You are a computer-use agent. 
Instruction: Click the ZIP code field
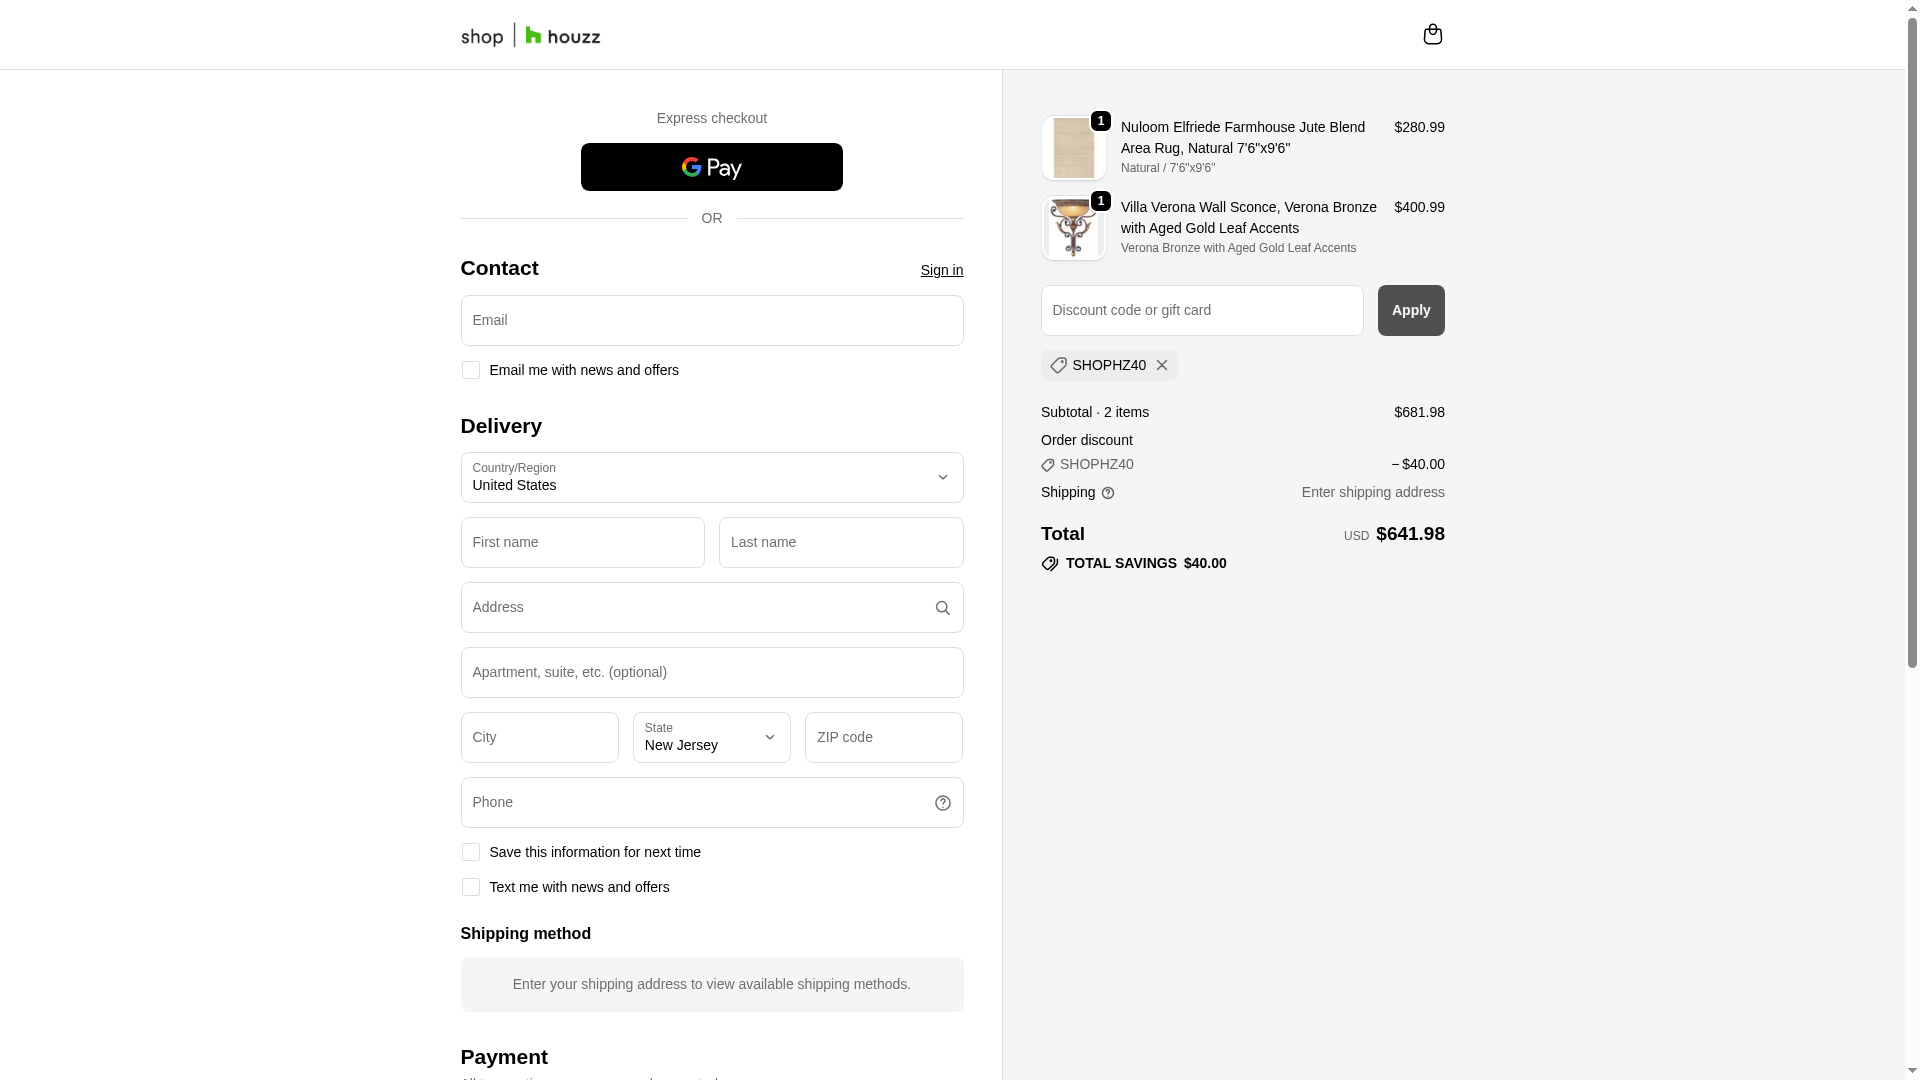pos(883,738)
